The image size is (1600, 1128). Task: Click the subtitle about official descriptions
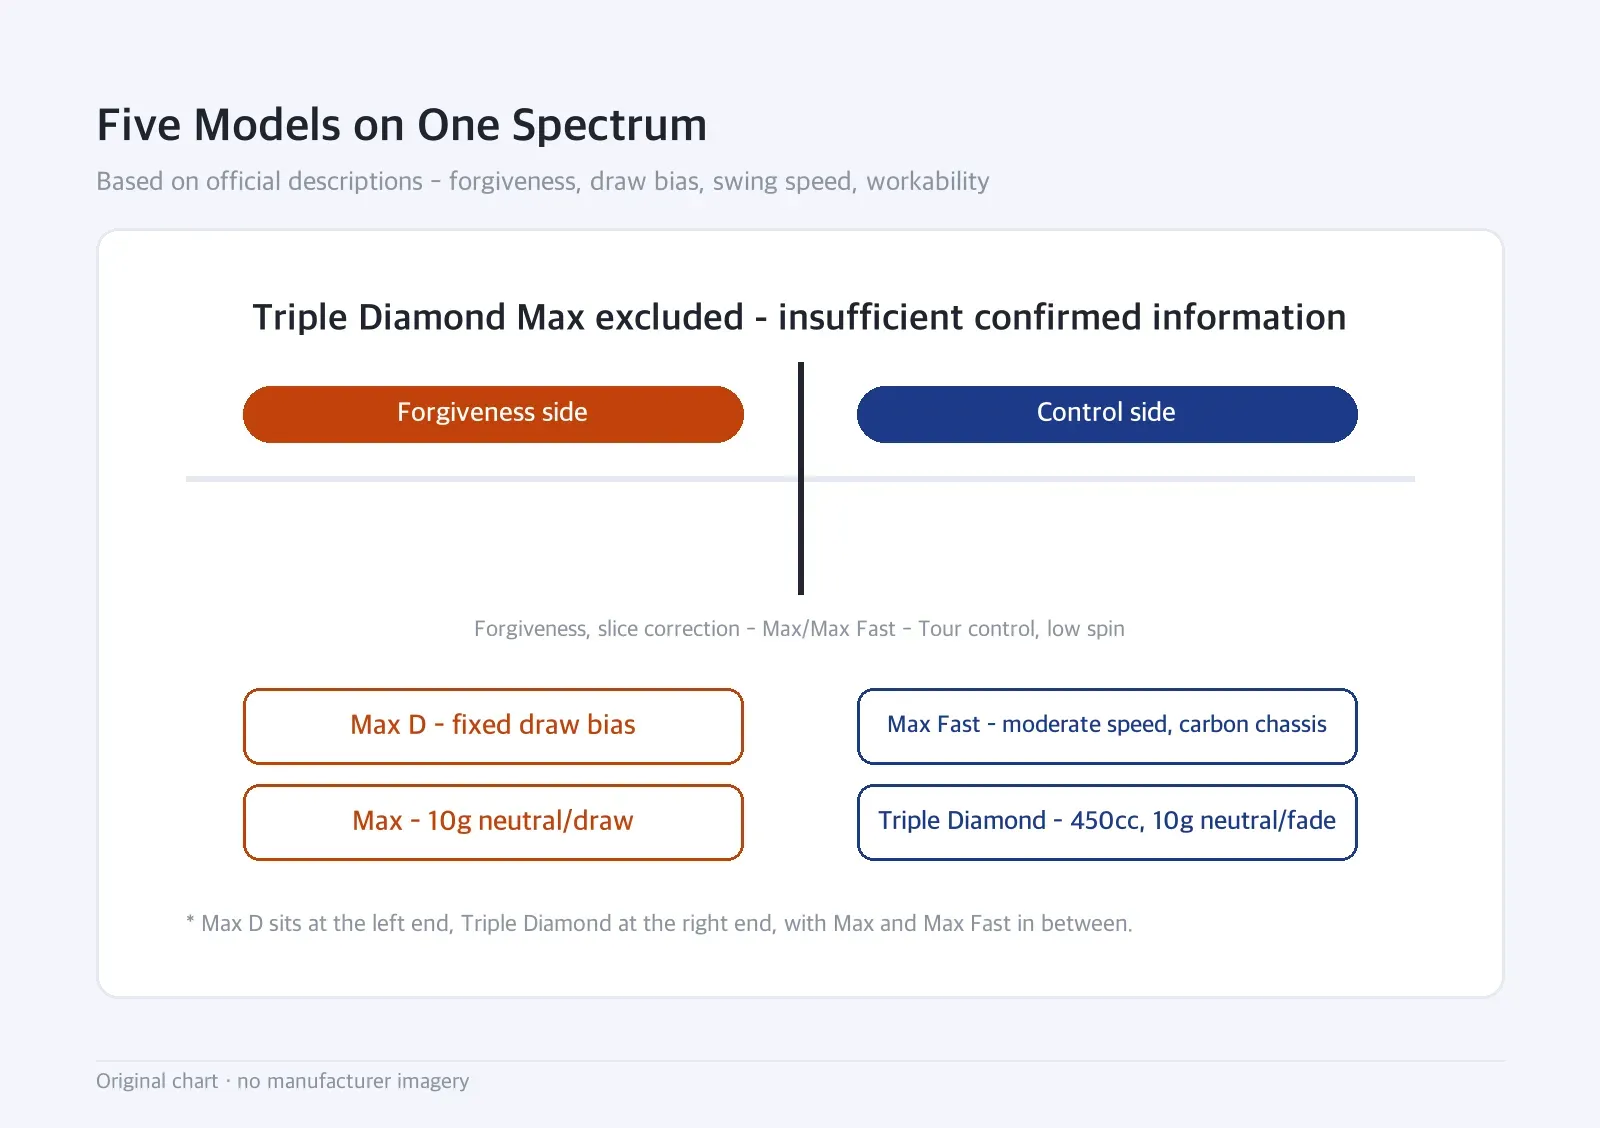[x=543, y=182]
